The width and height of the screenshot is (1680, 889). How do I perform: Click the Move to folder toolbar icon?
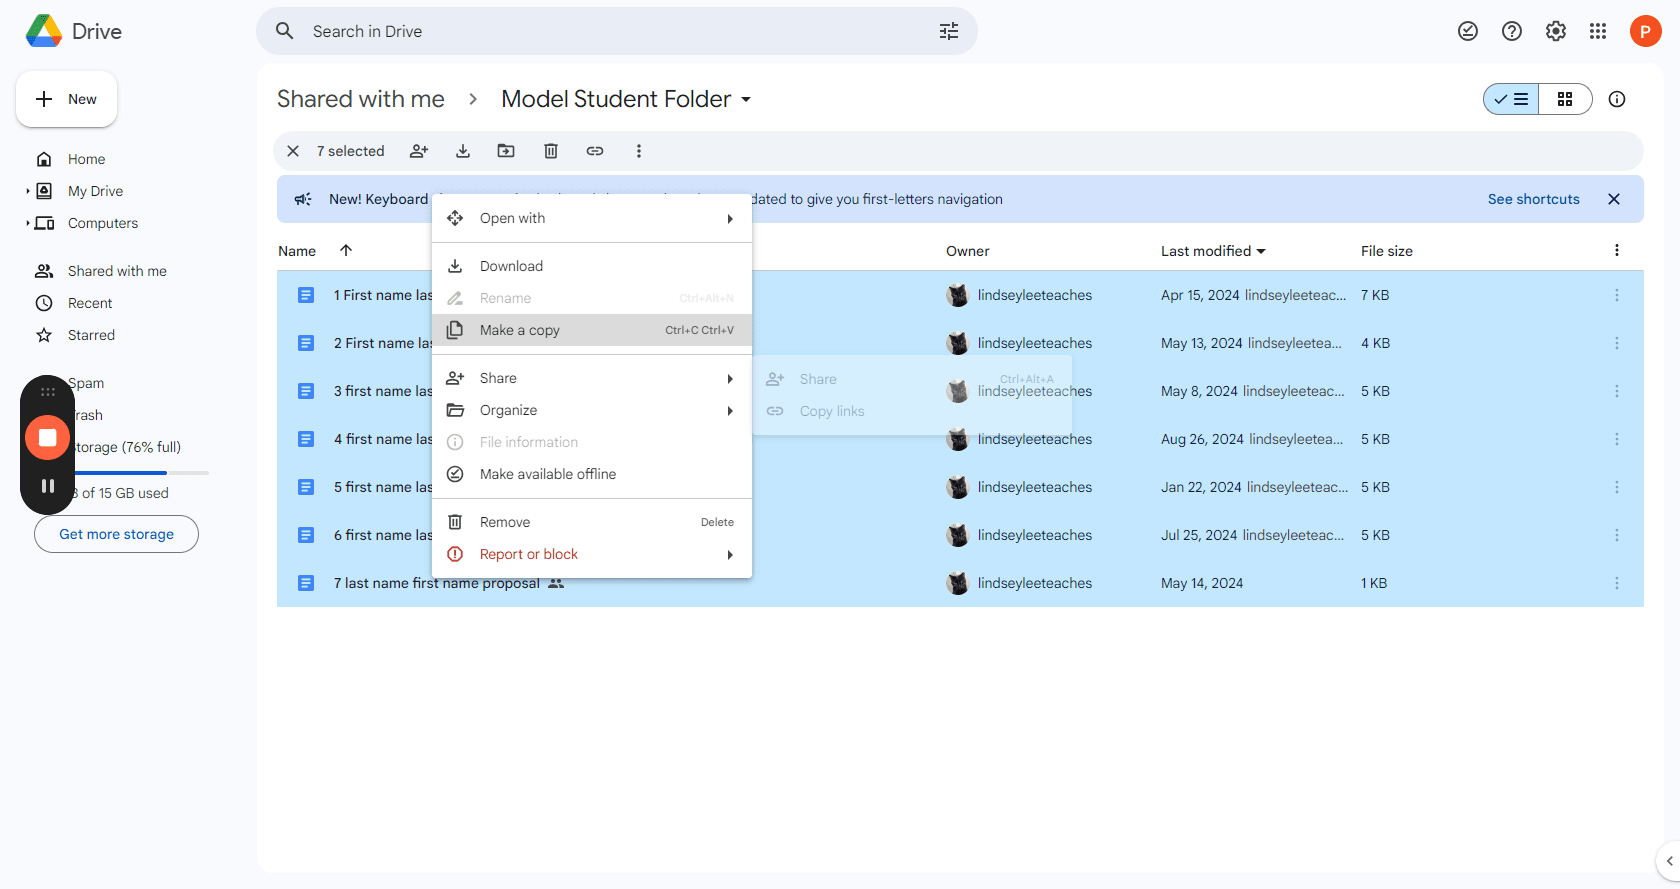click(x=506, y=151)
